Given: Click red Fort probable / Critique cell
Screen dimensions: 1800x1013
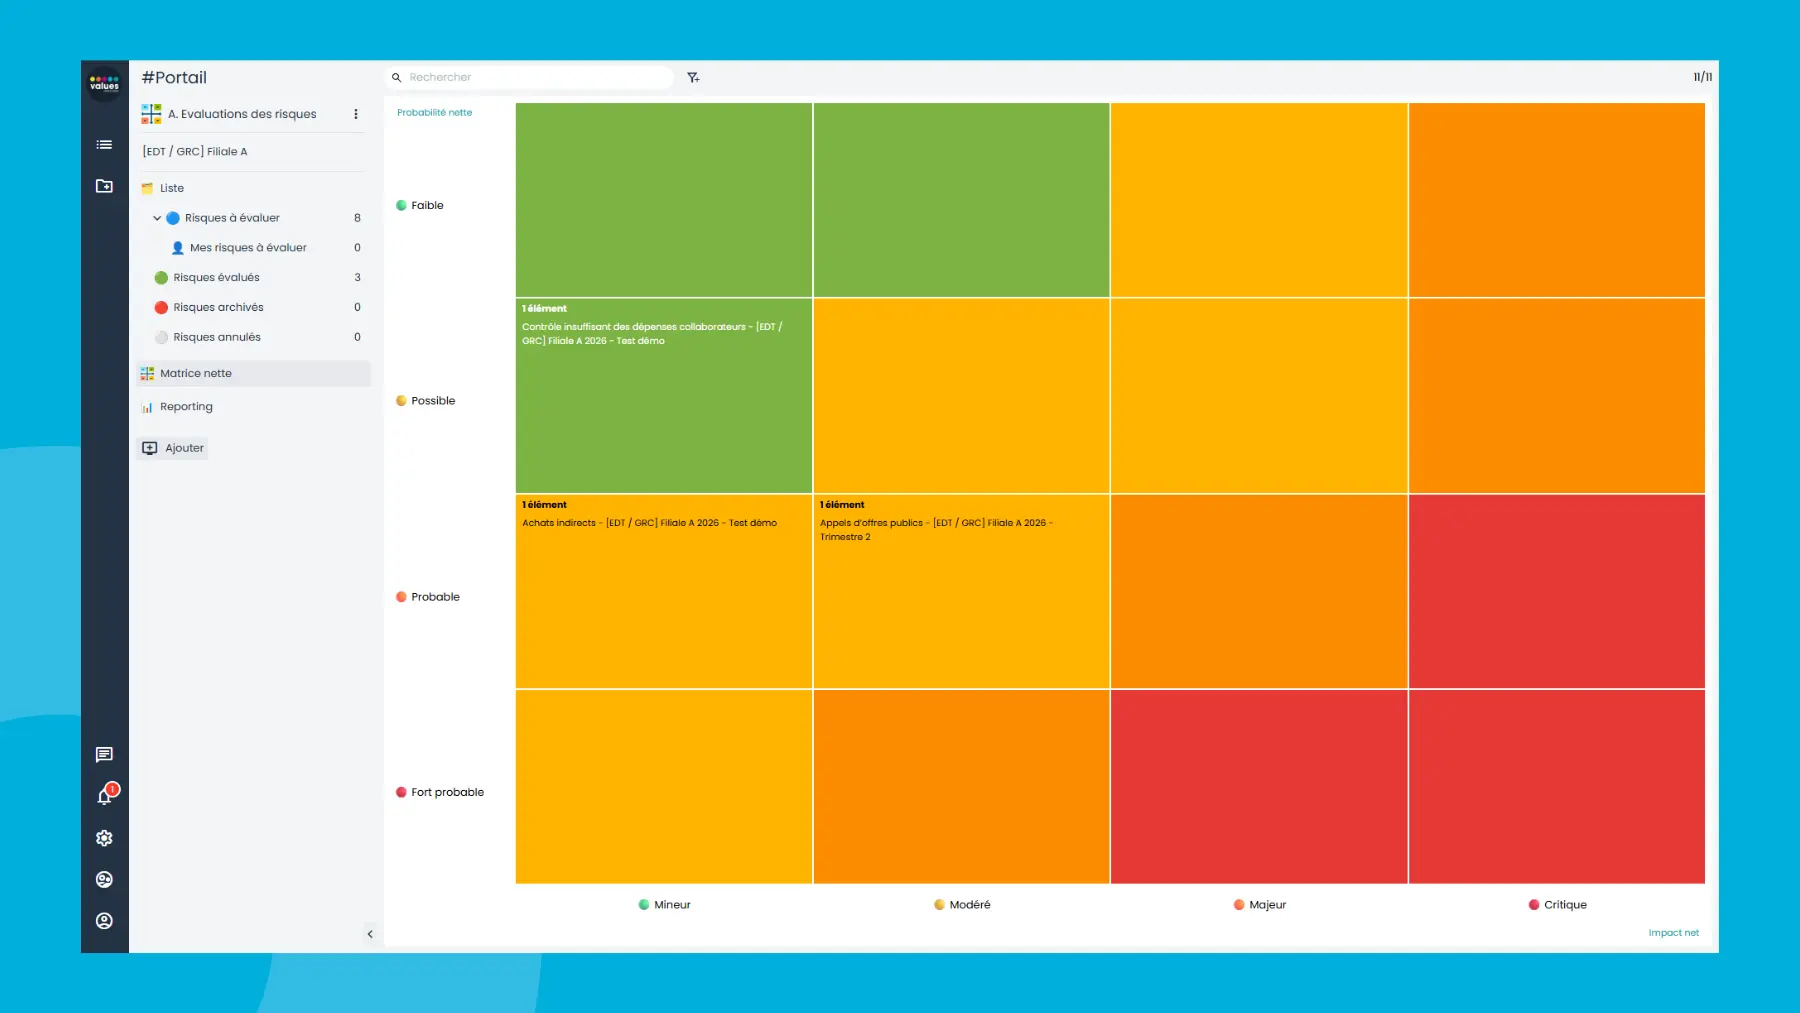Looking at the screenshot, I should tap(1556, 787).
